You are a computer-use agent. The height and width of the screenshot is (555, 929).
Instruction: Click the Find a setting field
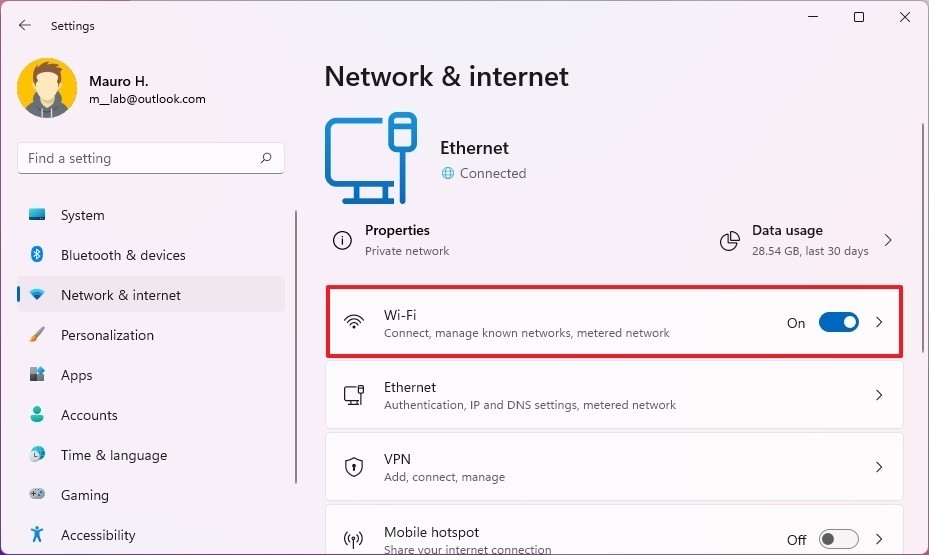coord(140,158)
